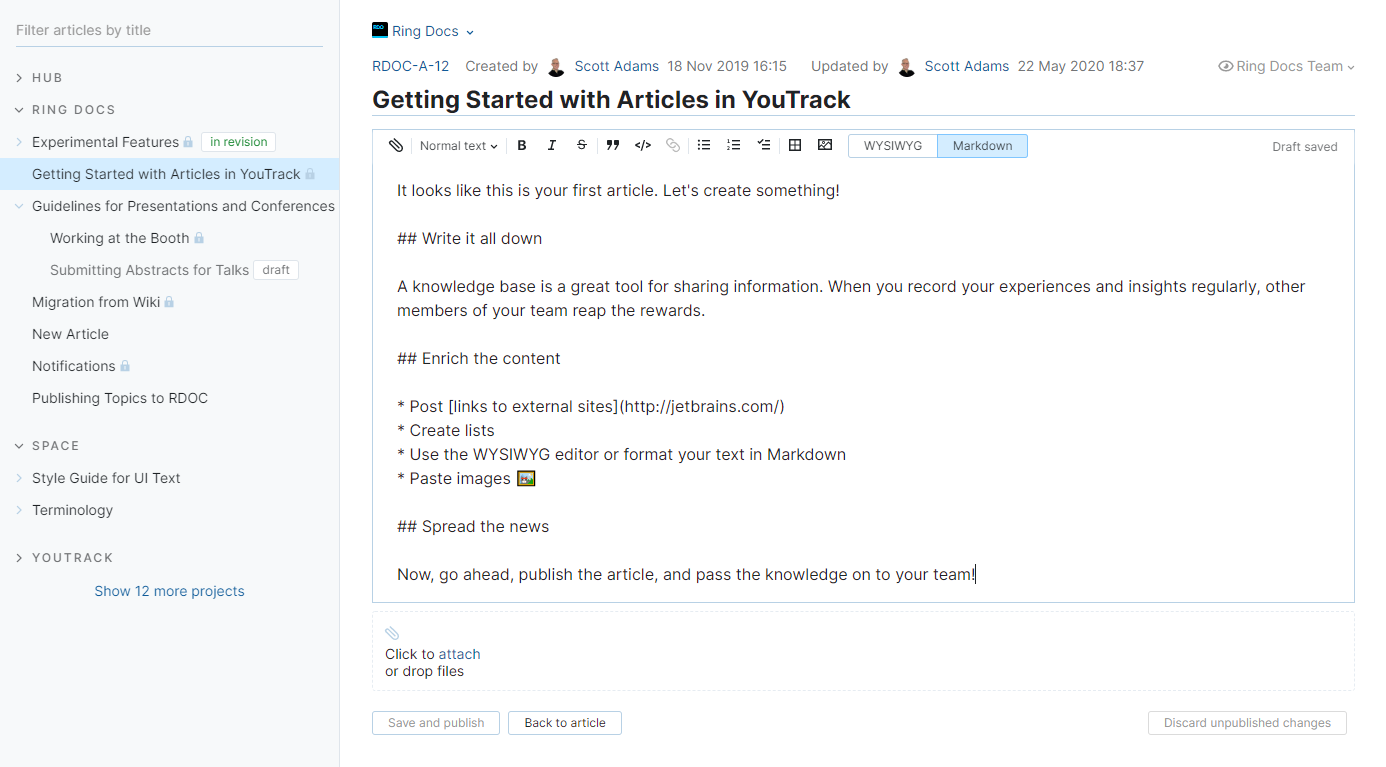Image resolution: width=1386 pixels, height=767 pixels.
Task: Insert a checklist
Action: pos(764,146)
